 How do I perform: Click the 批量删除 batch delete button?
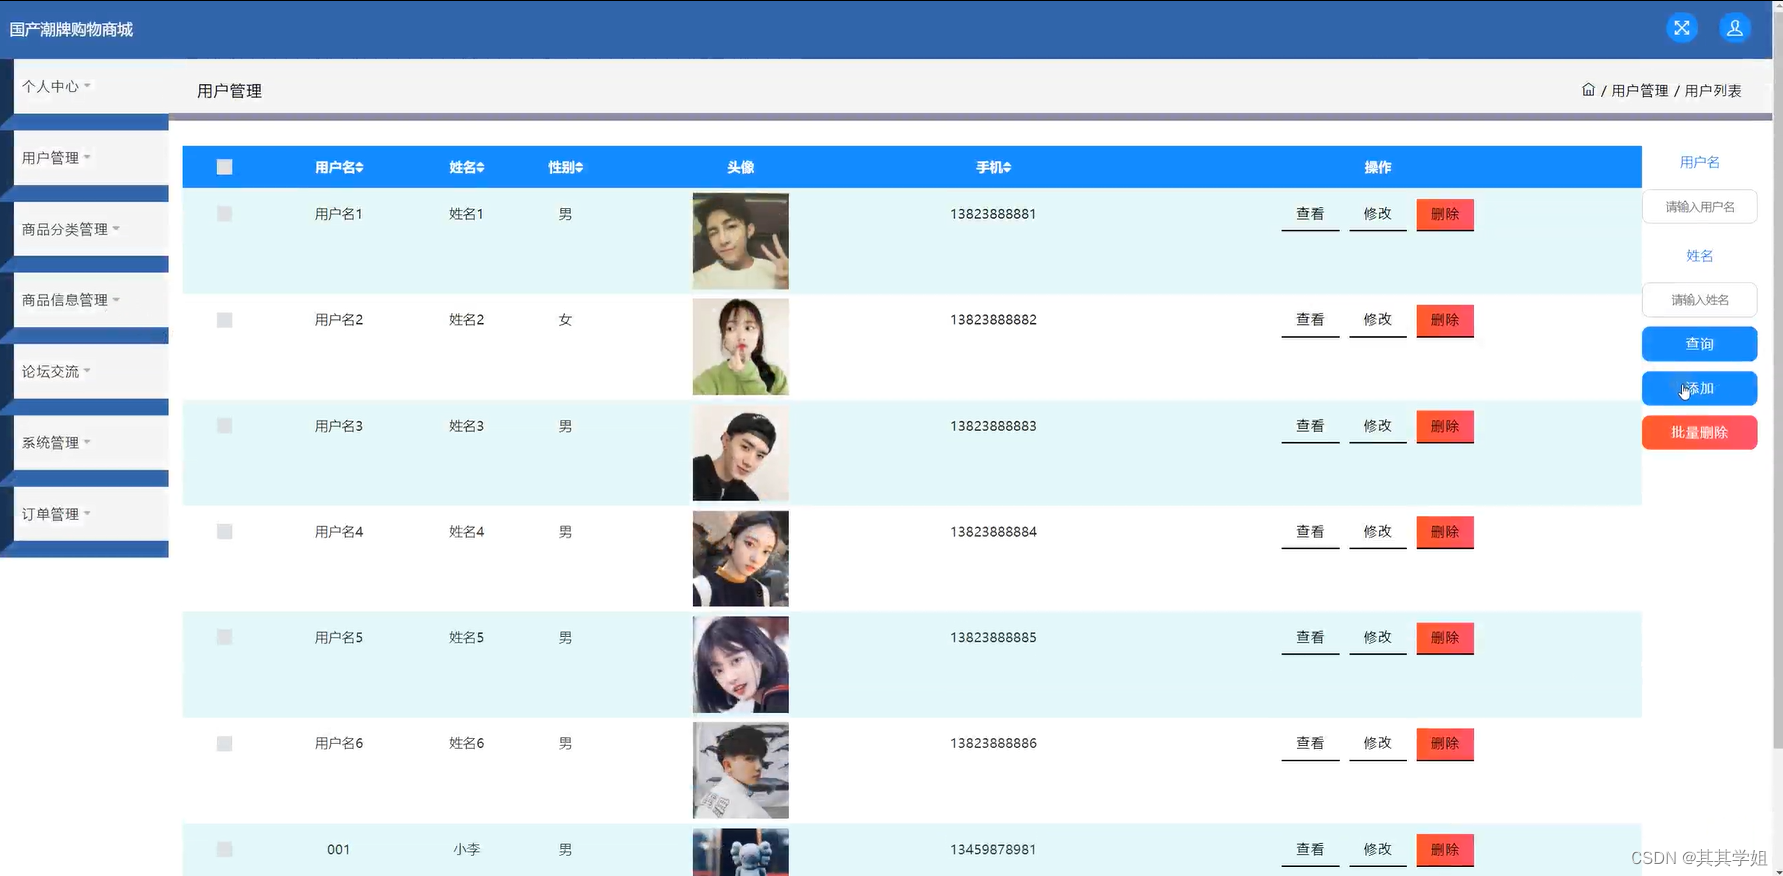tap(1699, 432)
